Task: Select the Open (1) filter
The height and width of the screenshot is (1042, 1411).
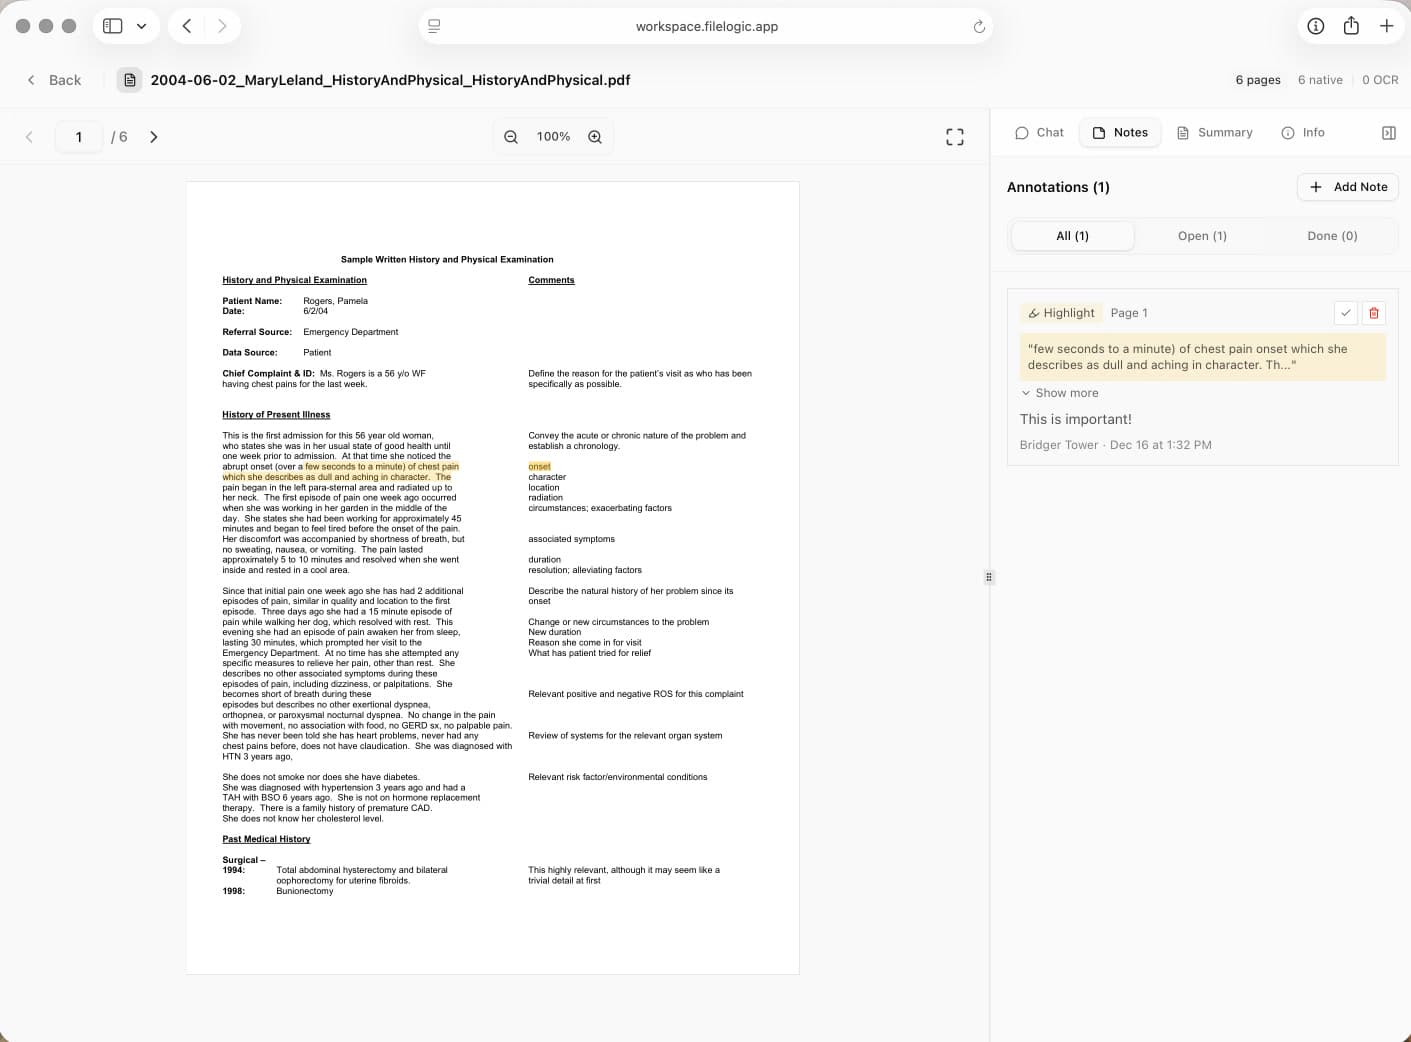Action: click(x=1202, y=236)
